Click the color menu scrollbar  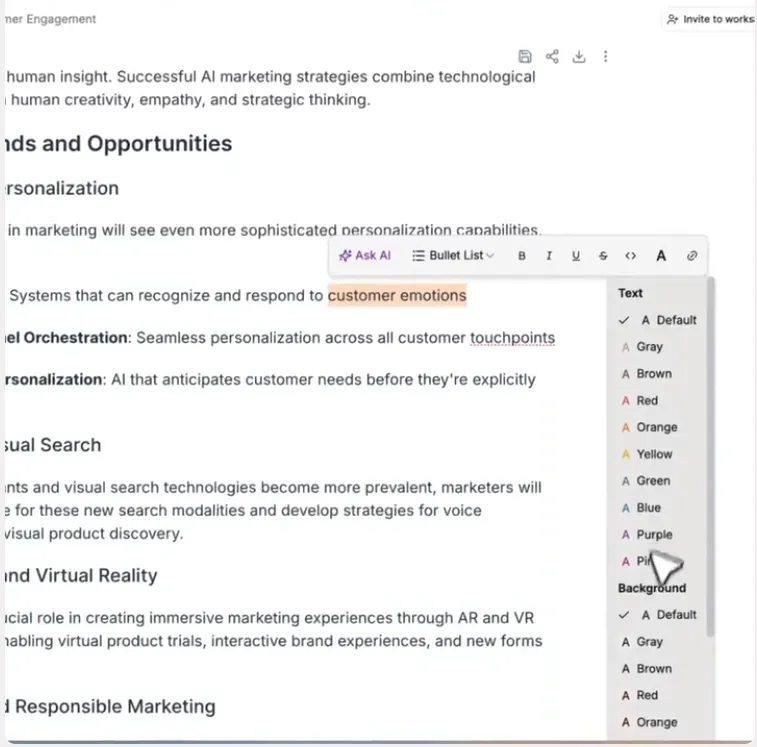[710, 456]
